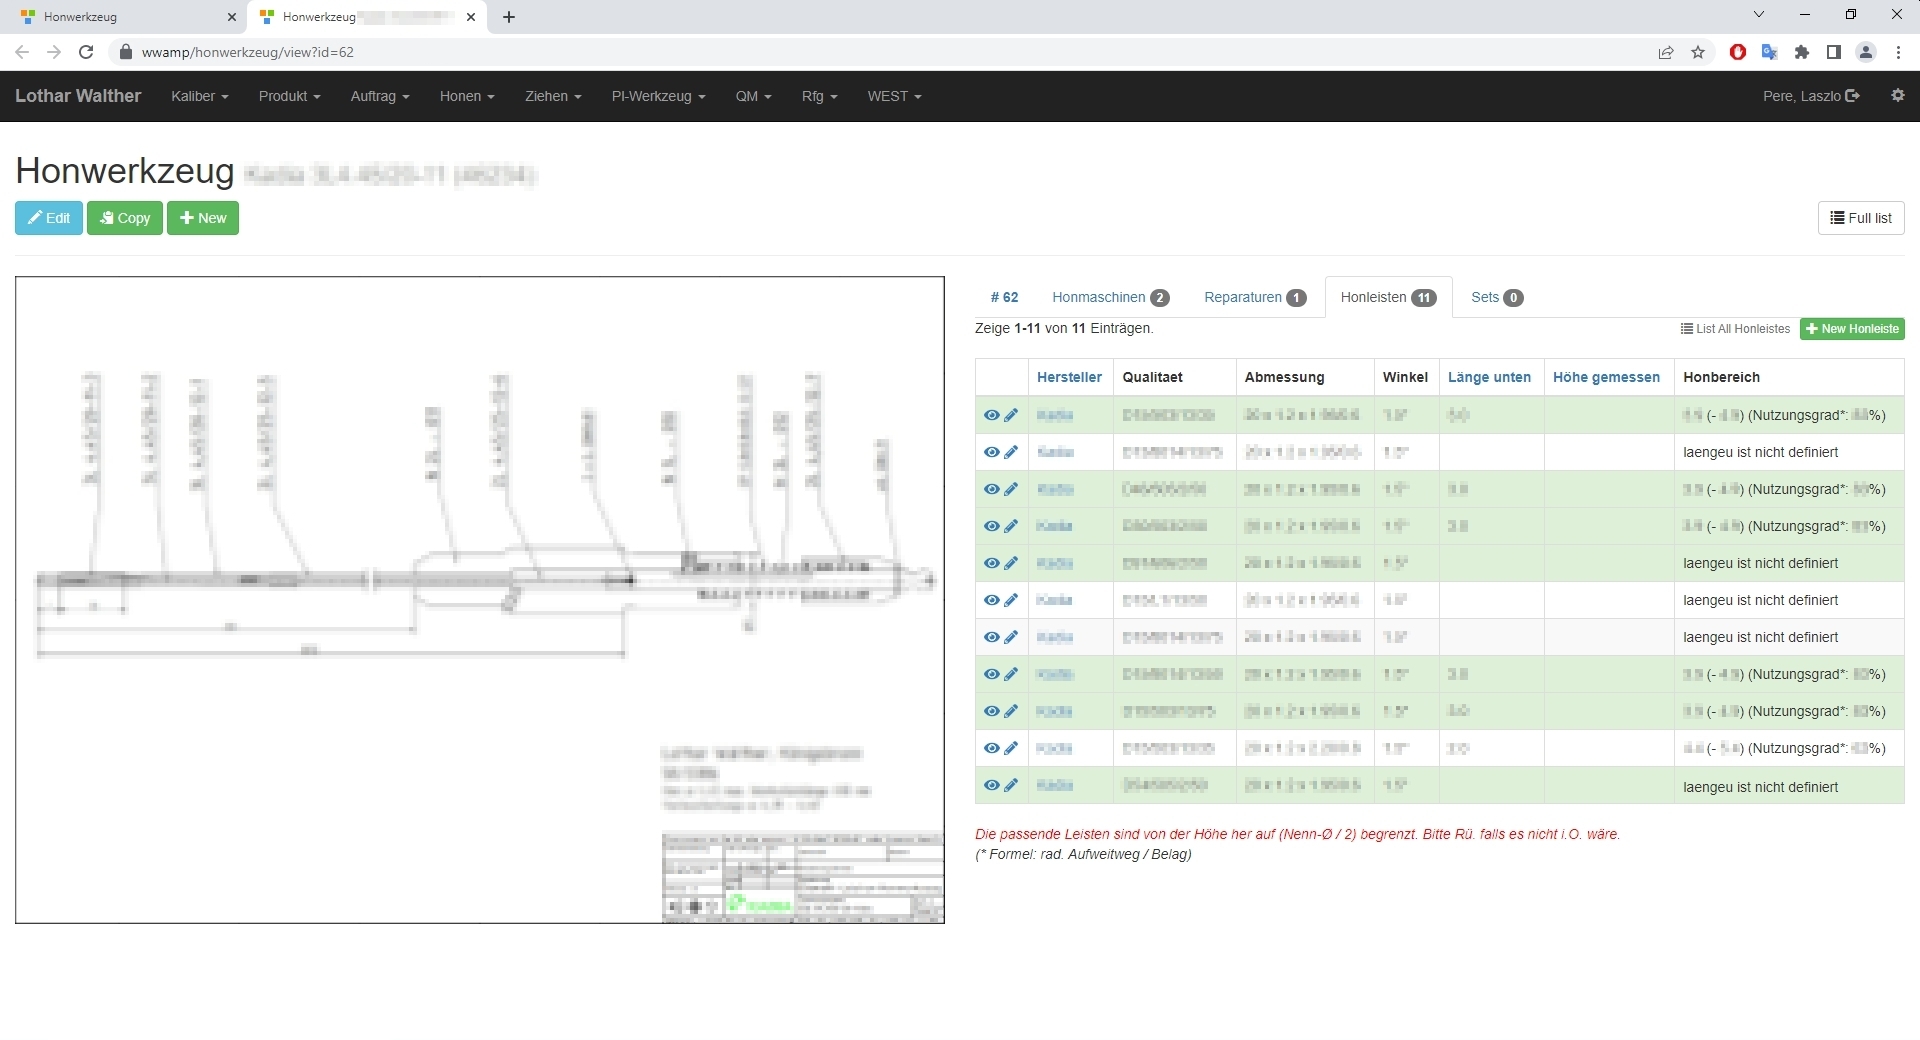Copy this Honwerkzeug record
Image resolution: width=1920 pixels, height=1040 pixels.
tap(125, 218)
